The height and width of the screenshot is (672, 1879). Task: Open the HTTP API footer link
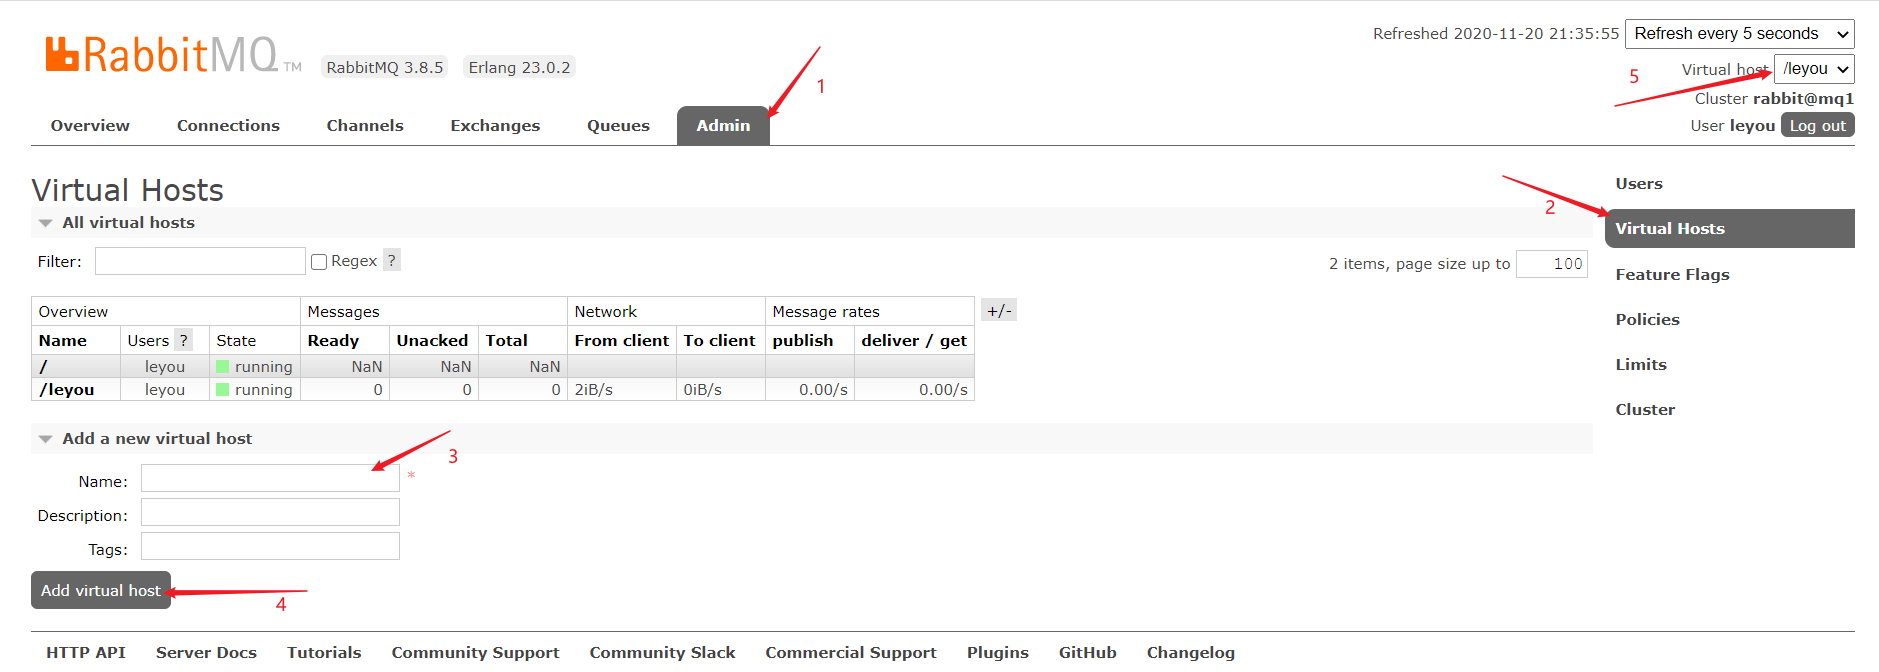click(x=86, y=652)
